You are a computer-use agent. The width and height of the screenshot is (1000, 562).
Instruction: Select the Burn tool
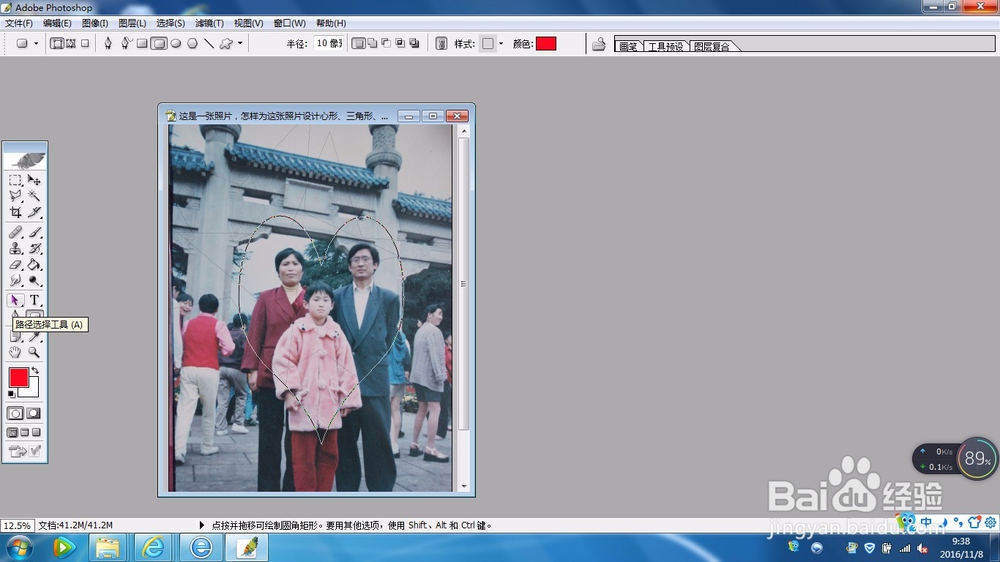[x=34, y=280]
